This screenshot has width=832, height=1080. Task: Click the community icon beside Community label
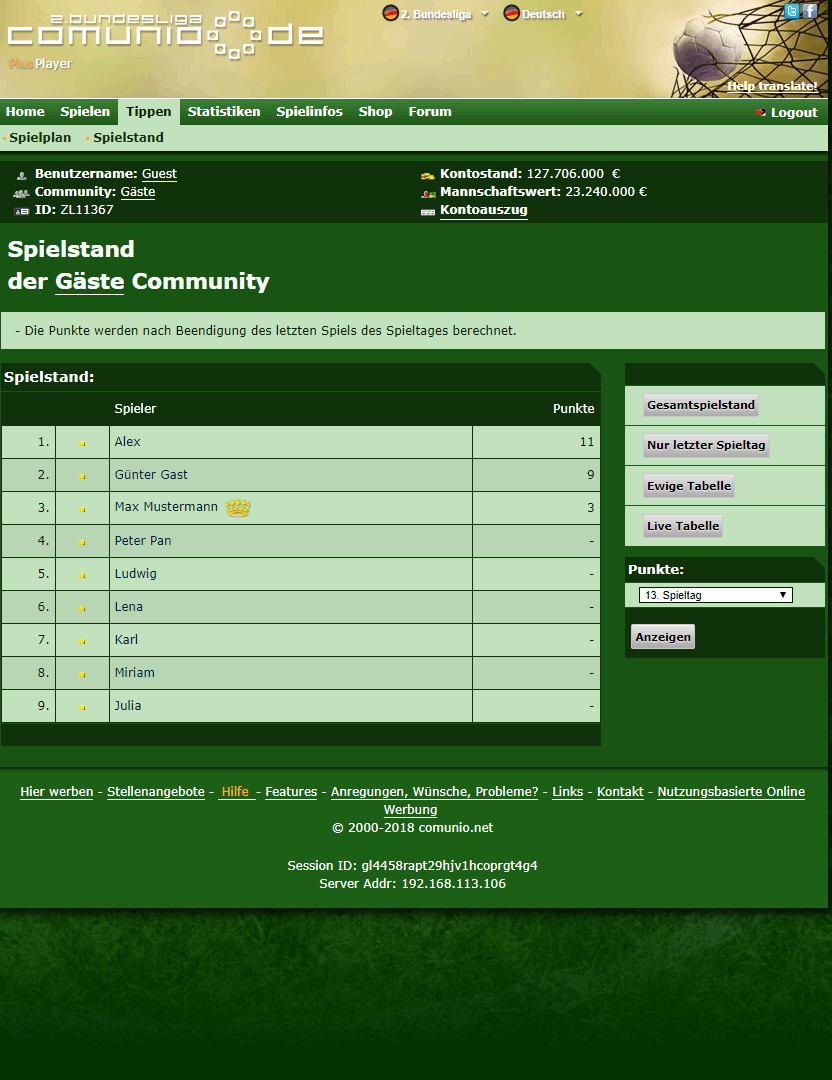pos(21,193)
